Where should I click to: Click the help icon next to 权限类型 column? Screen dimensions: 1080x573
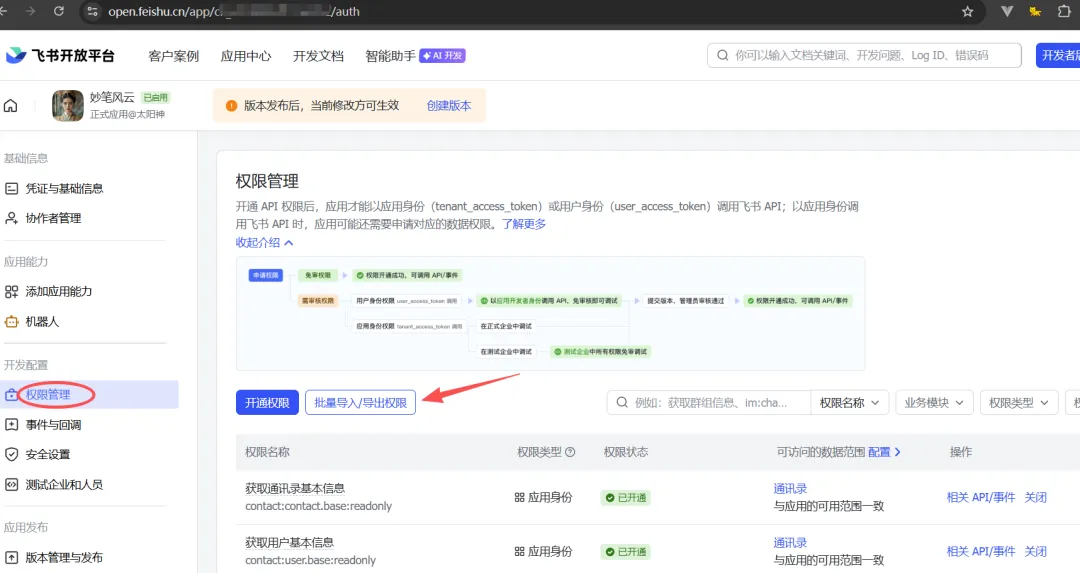pos(570,452)
